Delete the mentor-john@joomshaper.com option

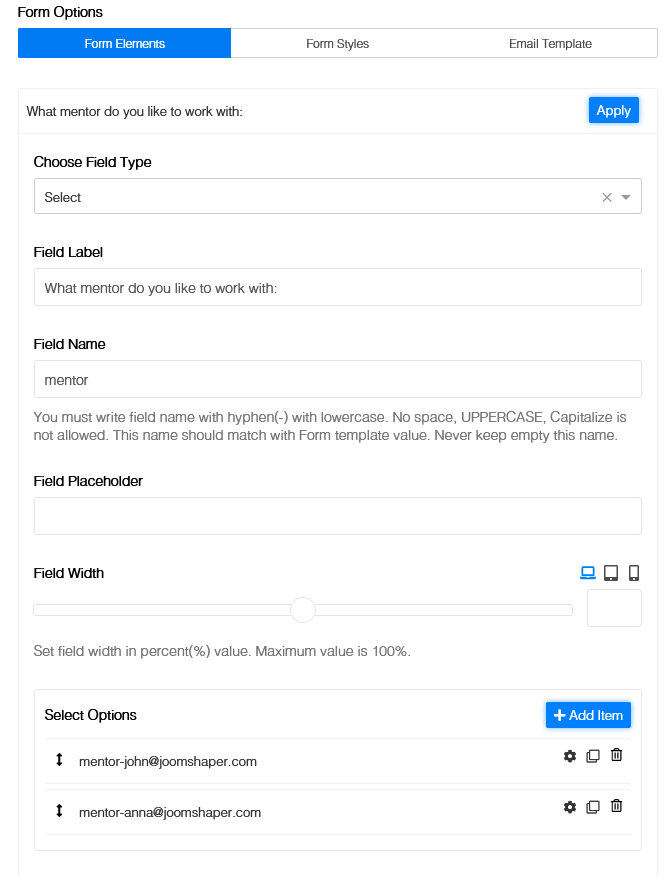(617, 755)
